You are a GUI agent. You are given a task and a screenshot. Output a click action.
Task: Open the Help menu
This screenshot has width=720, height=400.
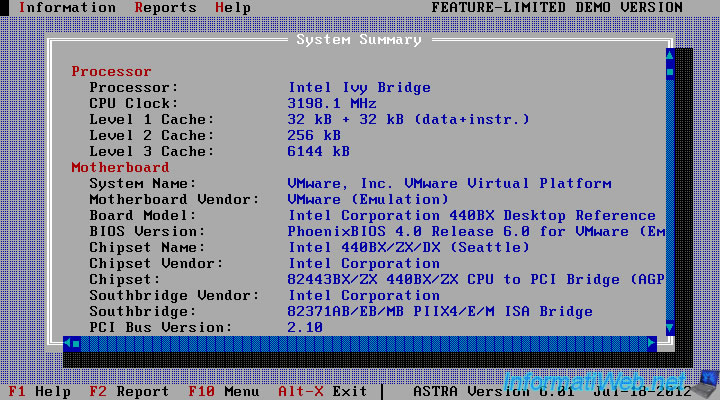pyautogui.click(x=233, y=7)
